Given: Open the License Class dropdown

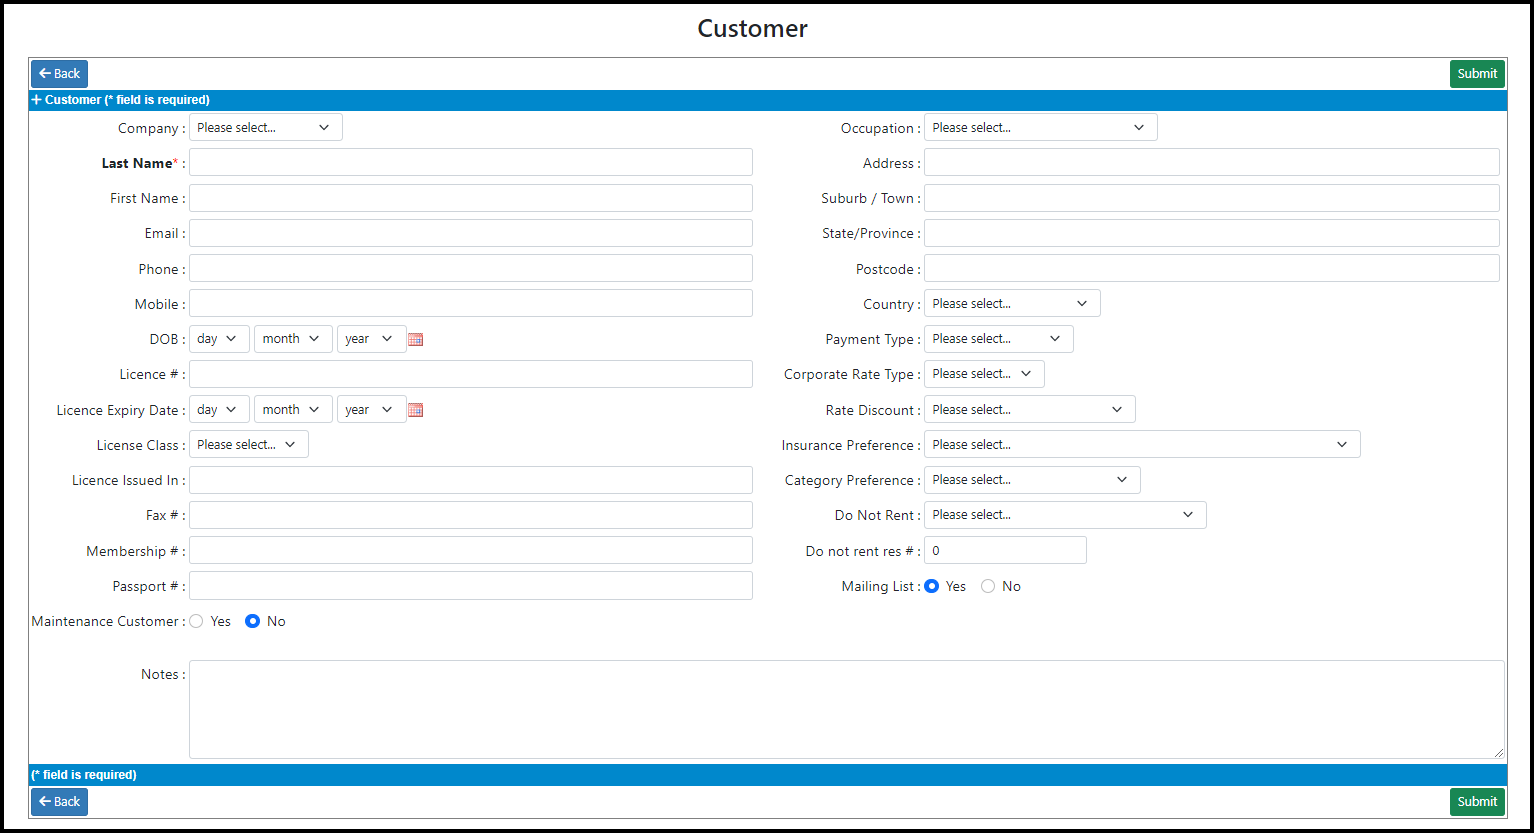Looking at the screenshot, I should (x=249, y=444).
